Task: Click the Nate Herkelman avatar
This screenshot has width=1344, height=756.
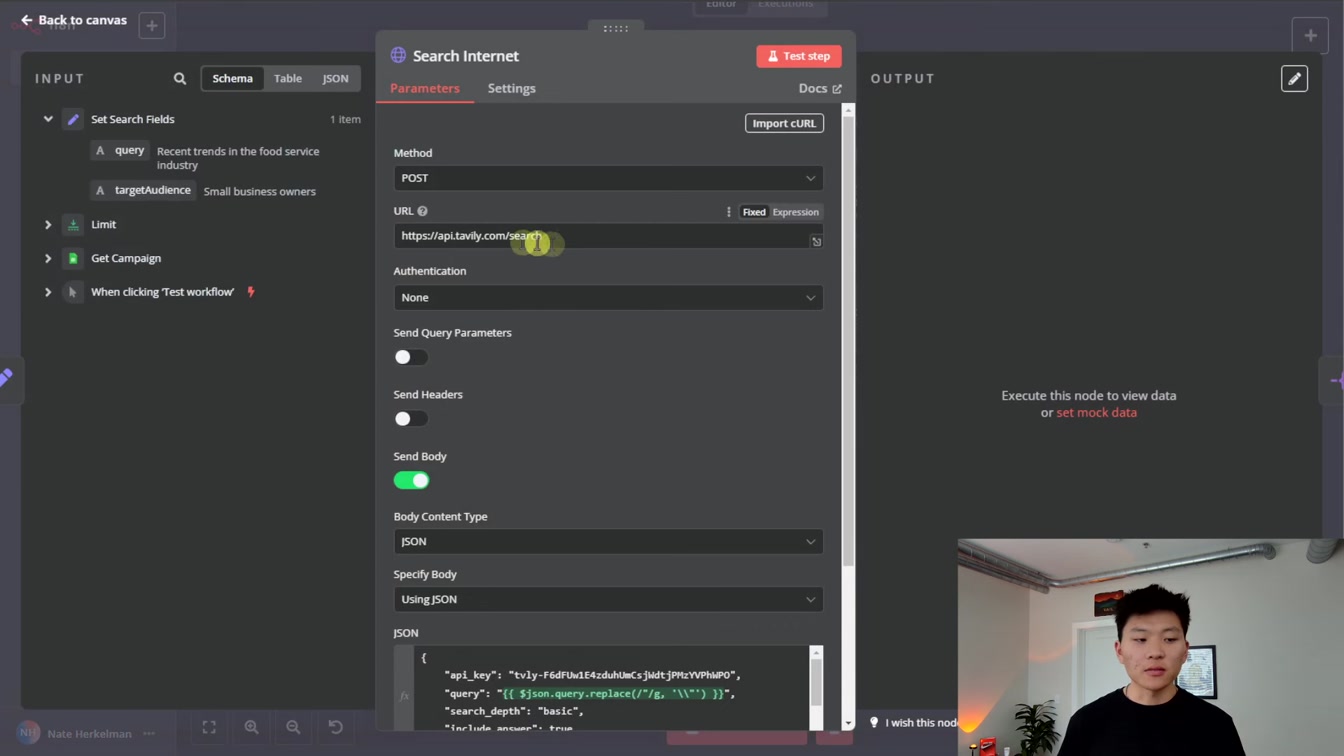Action: [29, 733]
